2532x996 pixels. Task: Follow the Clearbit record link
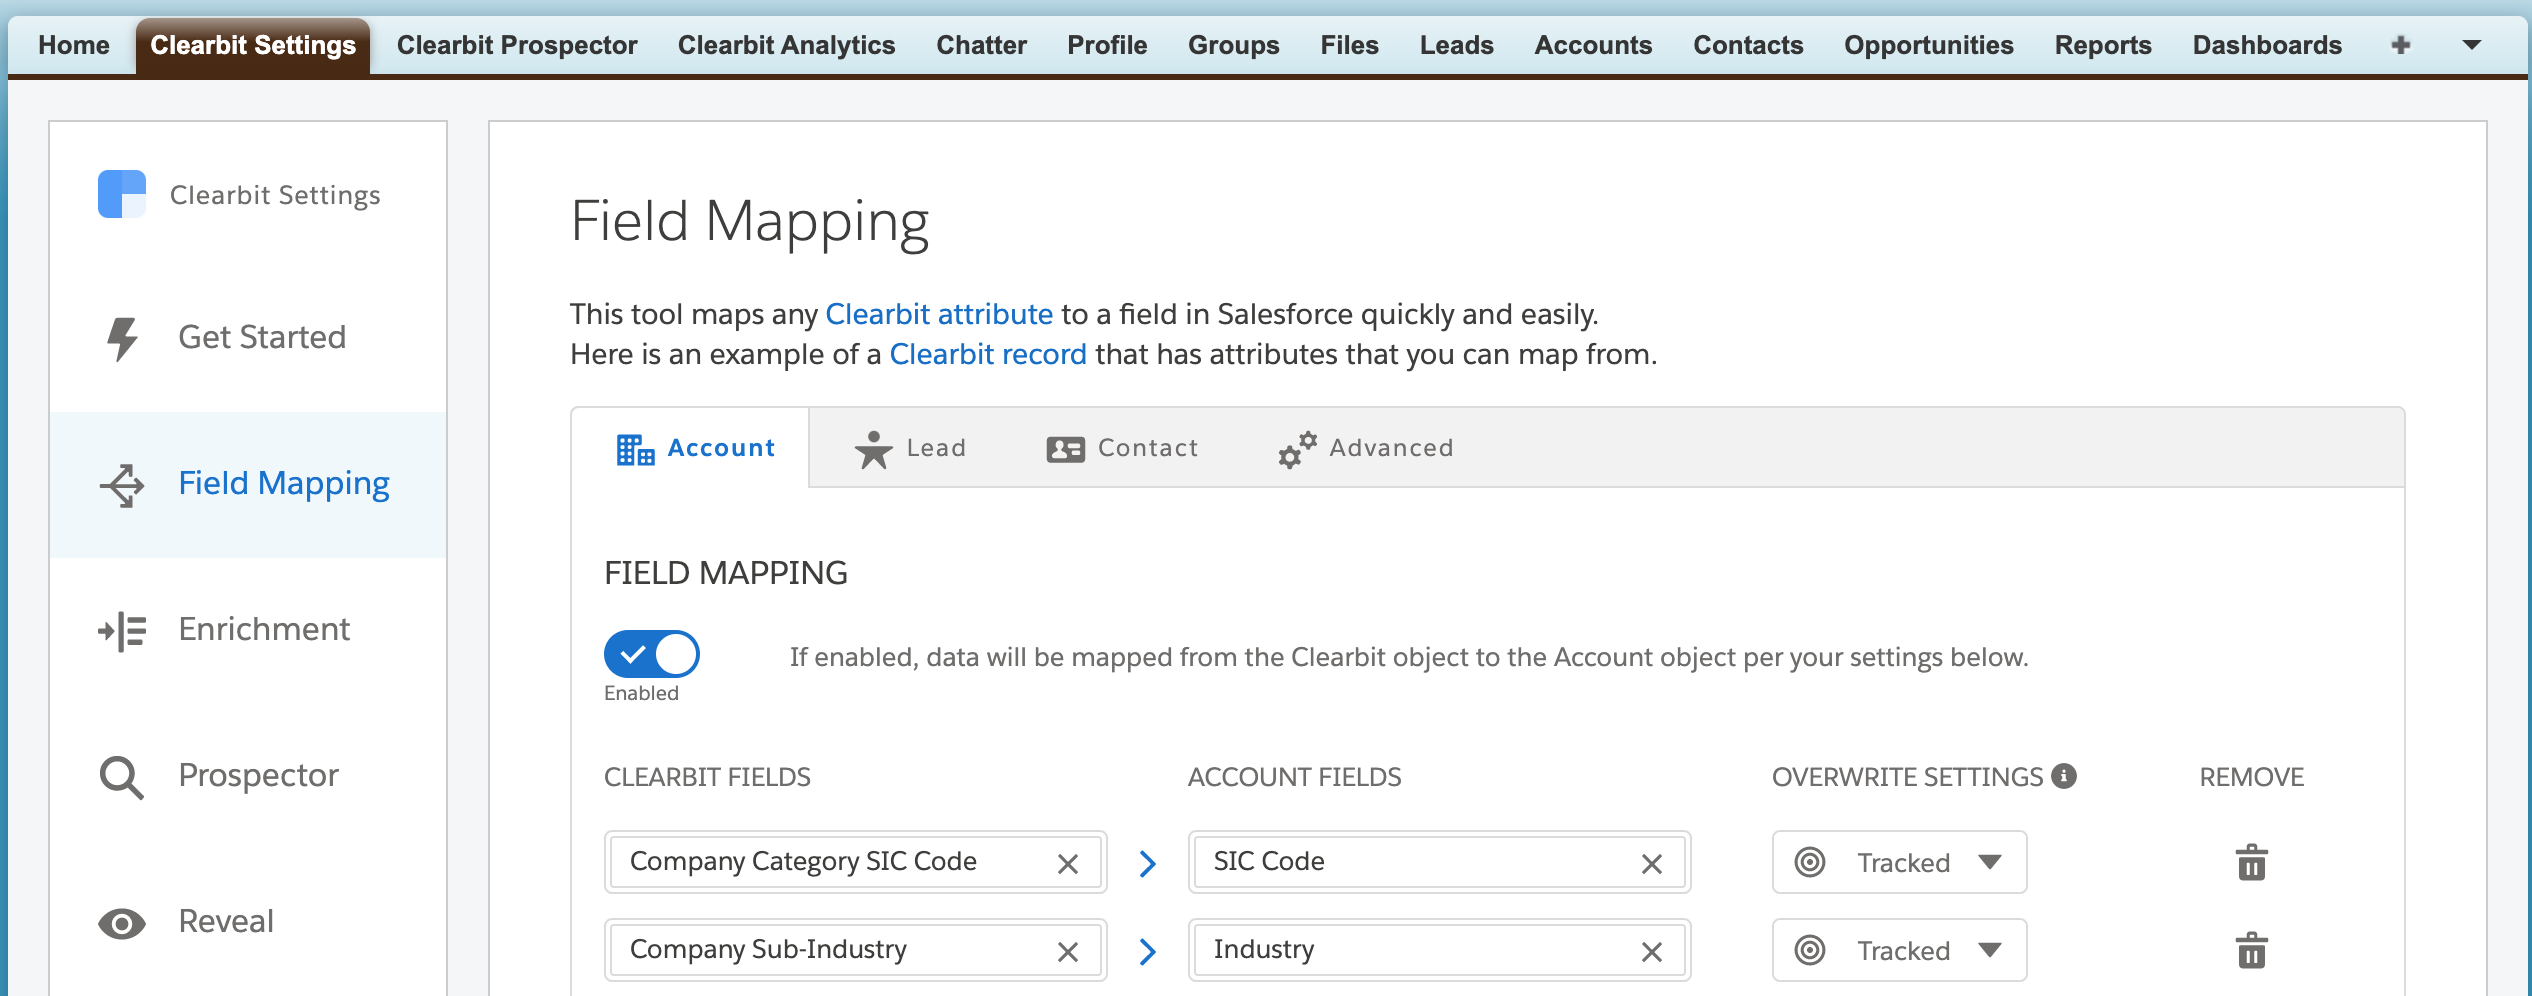[x=988, y=354]
